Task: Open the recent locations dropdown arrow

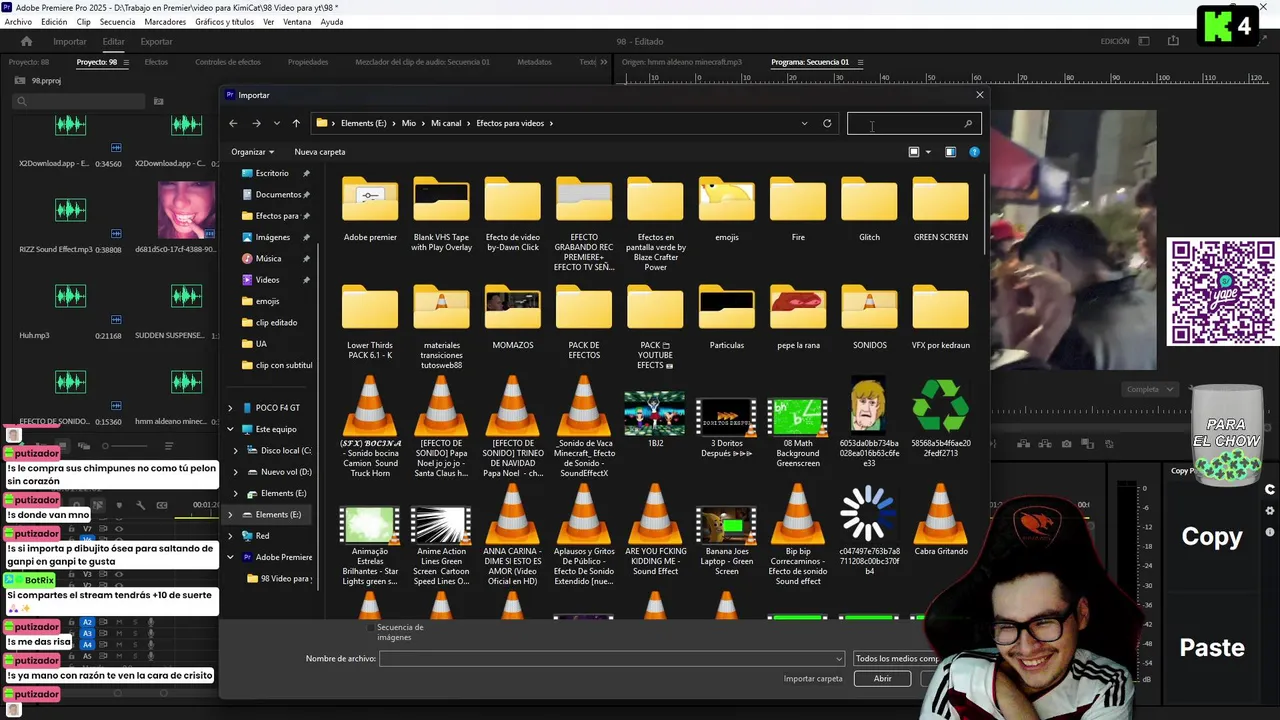Action: click(276, 123)
